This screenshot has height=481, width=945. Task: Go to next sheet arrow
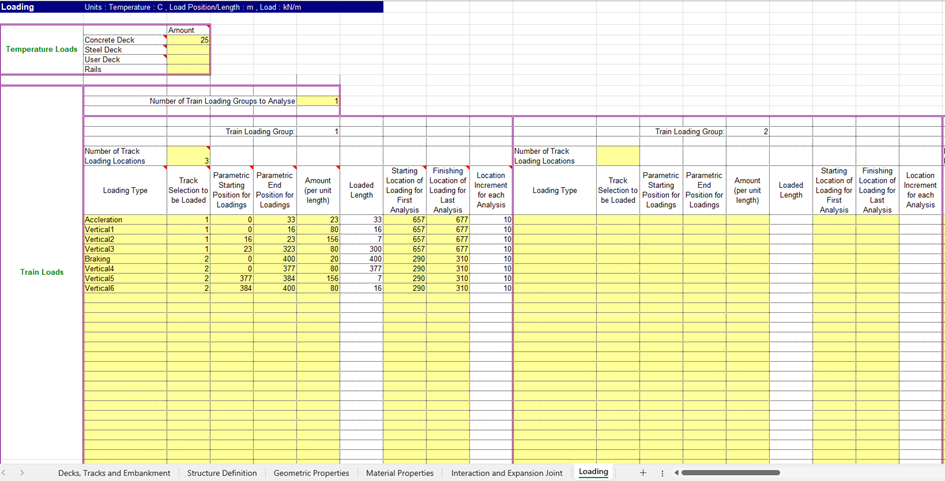coord(22,473)
